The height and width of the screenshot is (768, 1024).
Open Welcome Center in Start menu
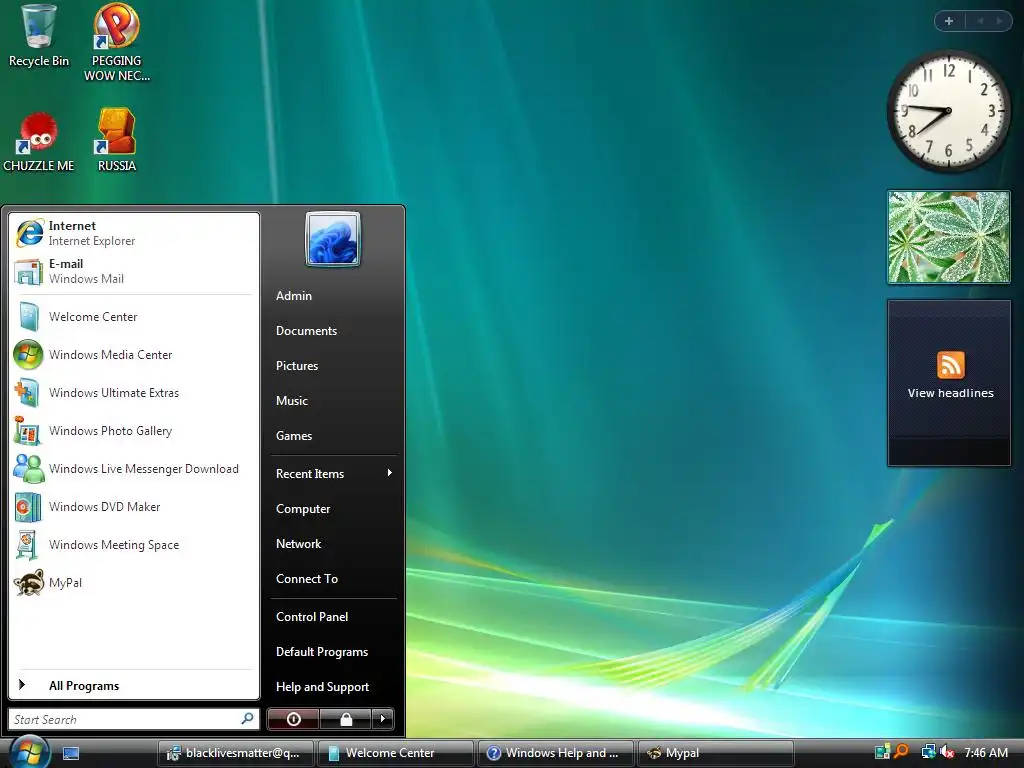click(x=133, y=317)
